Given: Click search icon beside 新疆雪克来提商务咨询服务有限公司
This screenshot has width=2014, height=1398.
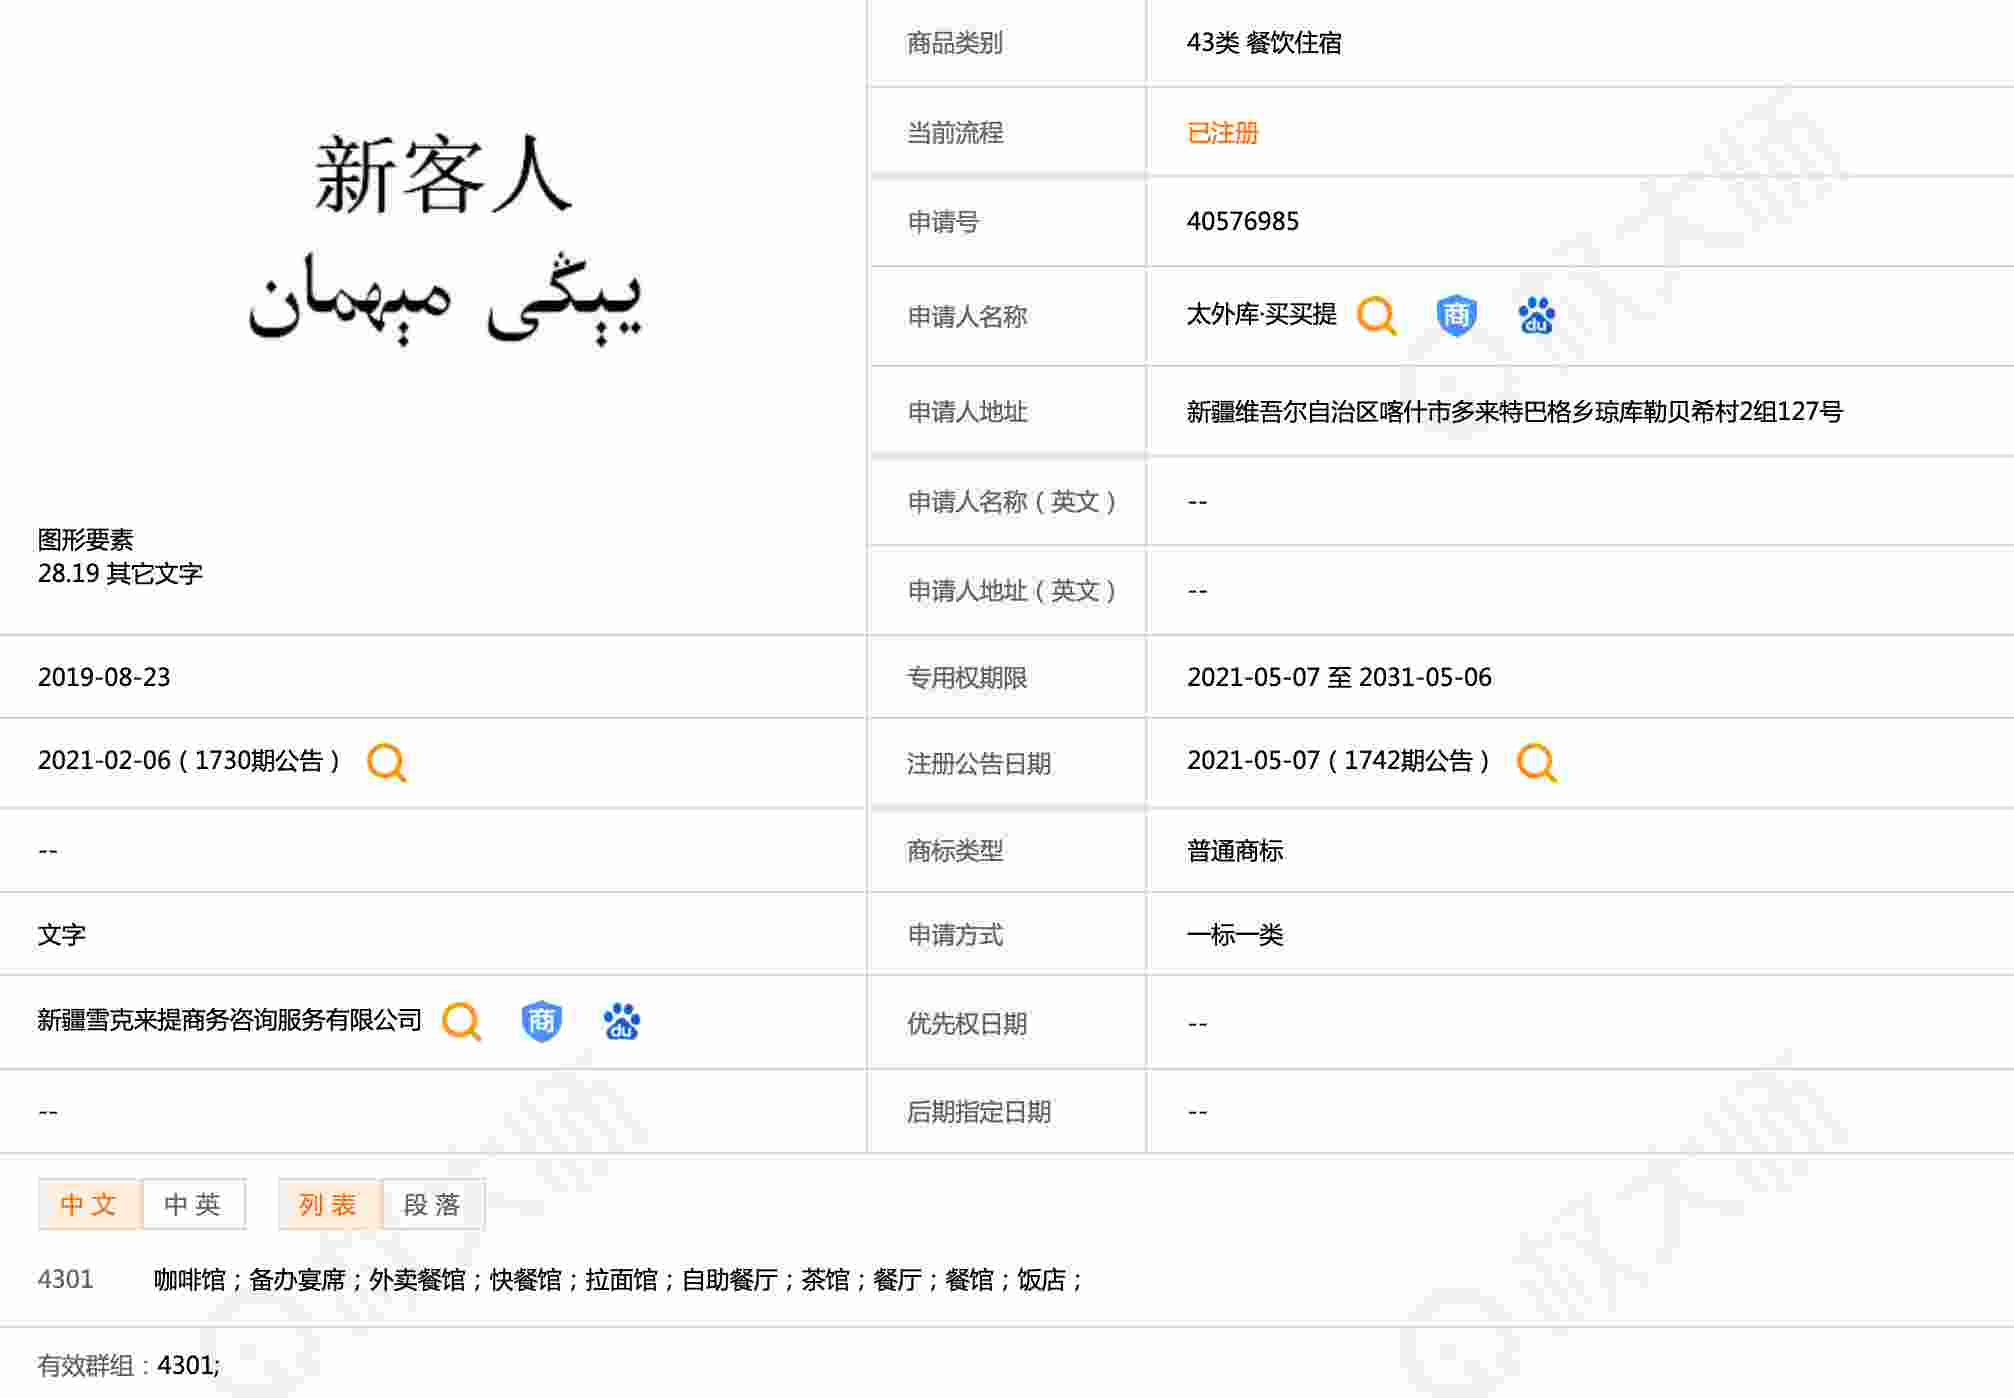Looking at the screenshot, I should [x=461, y=1021].
